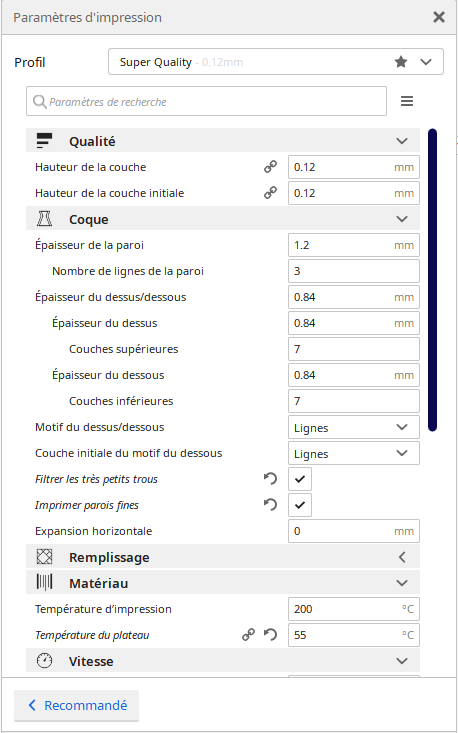Viewport: 458px width, 733px height.
Task: Reset the Imprimer parois fines setting
Action: 270,505
